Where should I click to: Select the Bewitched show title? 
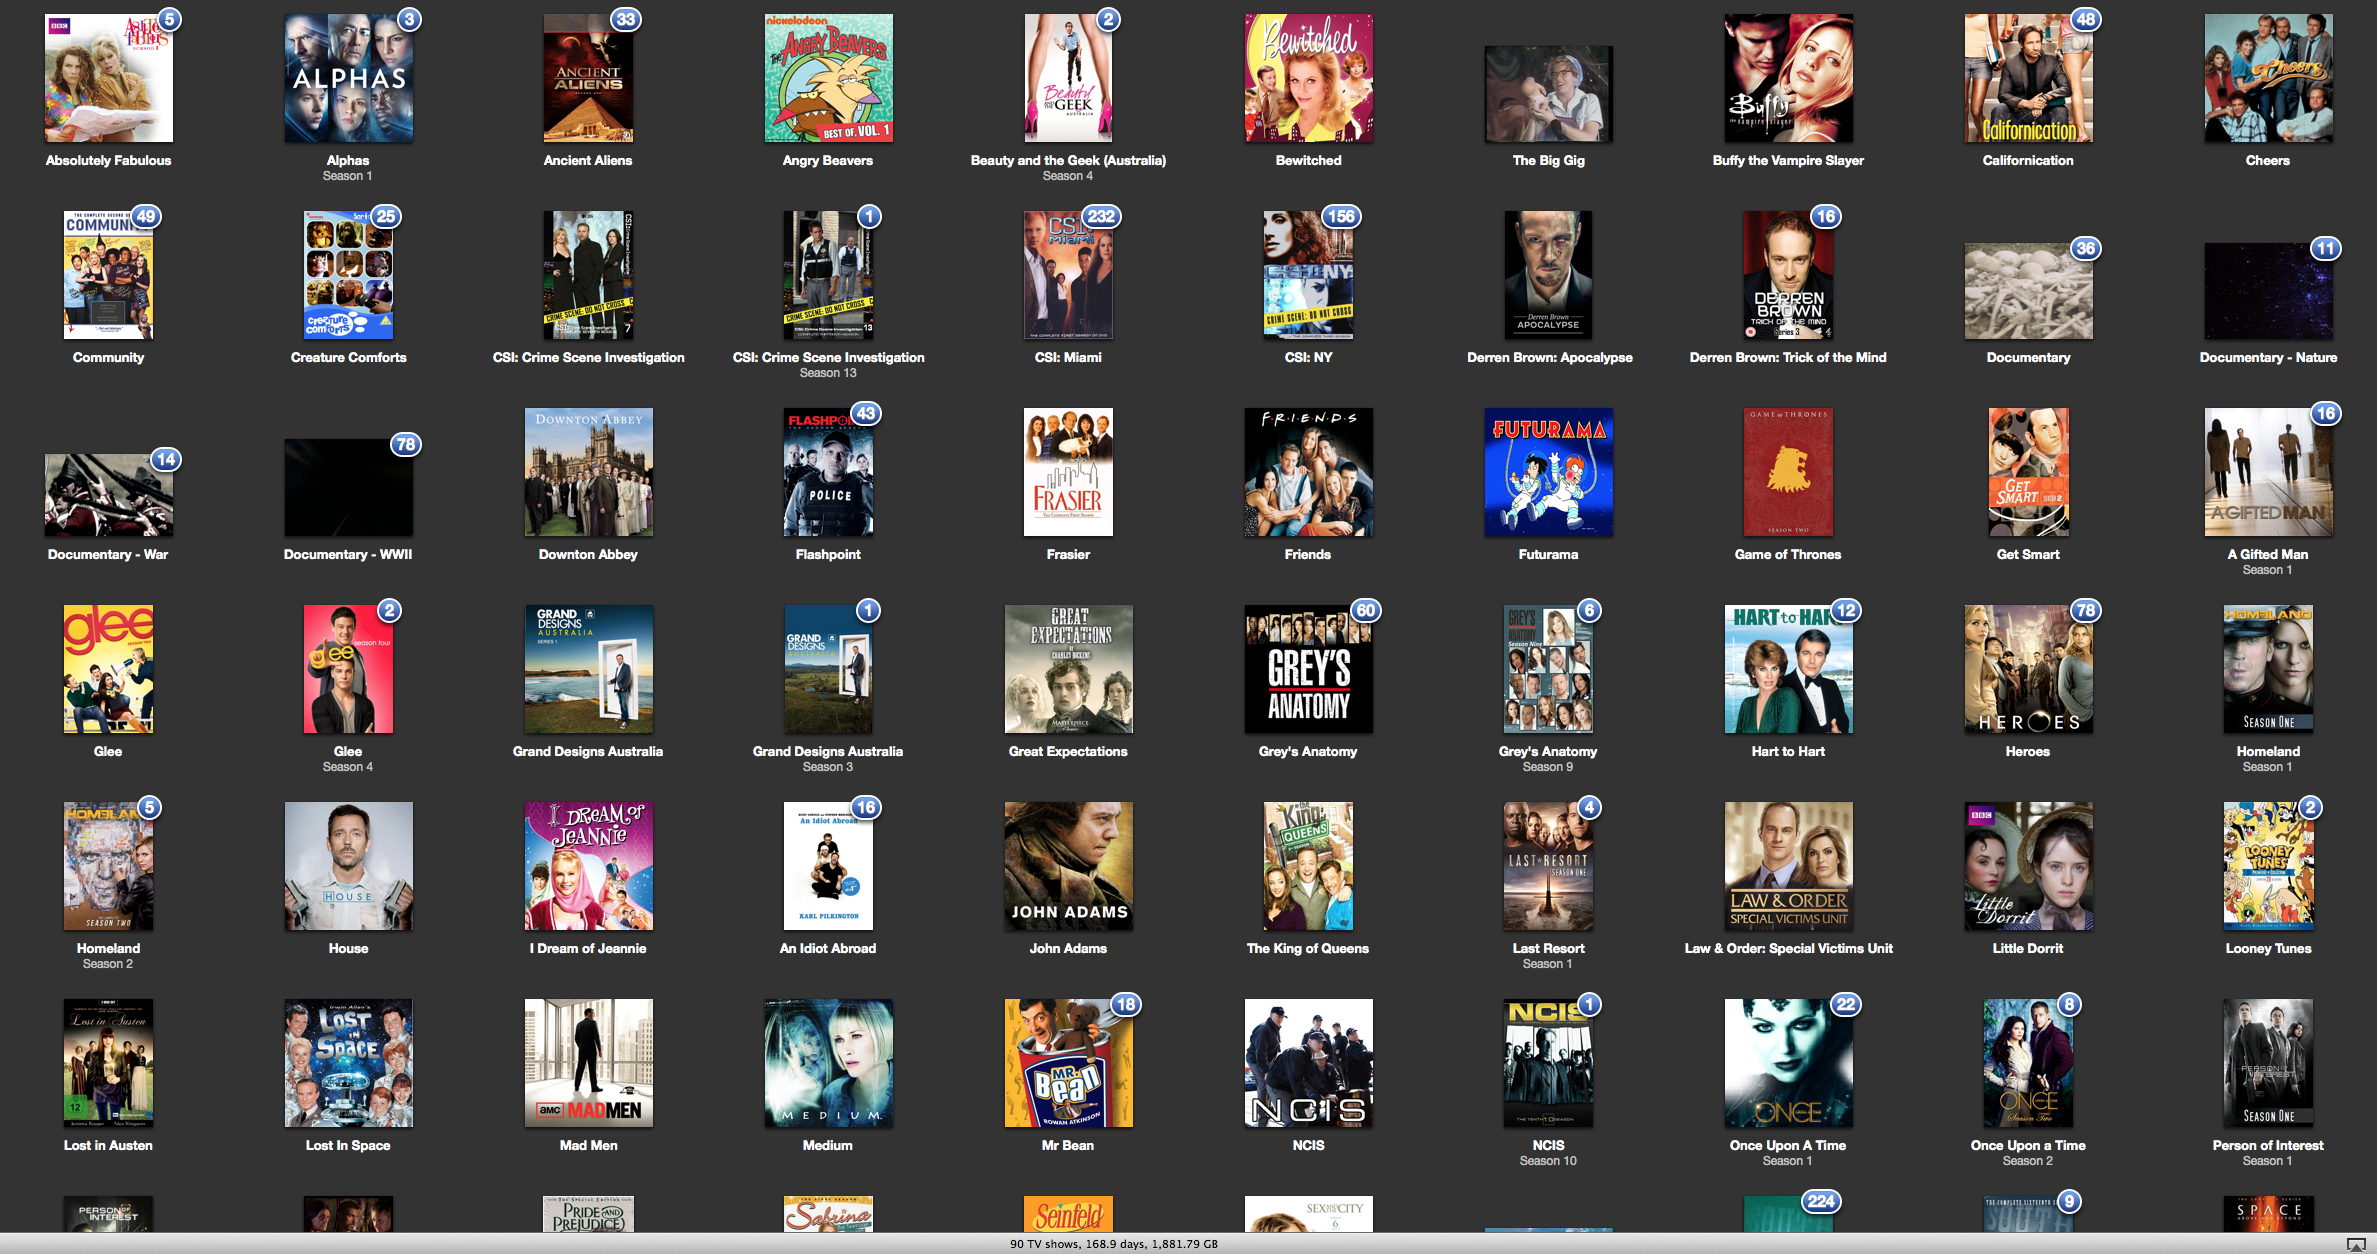coord(1308,160)
